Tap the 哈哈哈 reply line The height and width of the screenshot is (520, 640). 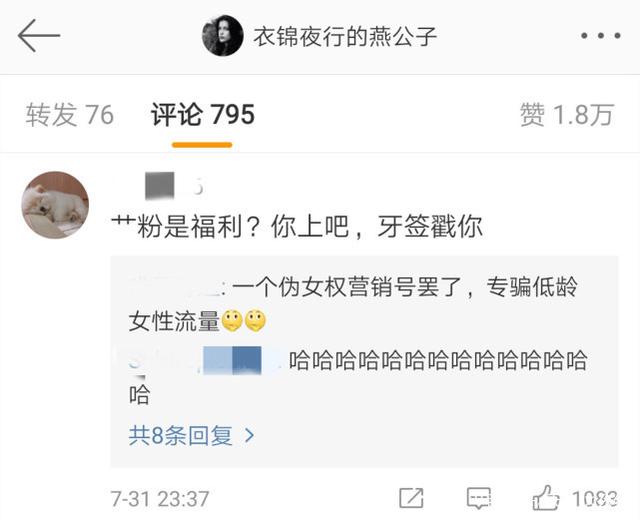pos(357,377)
